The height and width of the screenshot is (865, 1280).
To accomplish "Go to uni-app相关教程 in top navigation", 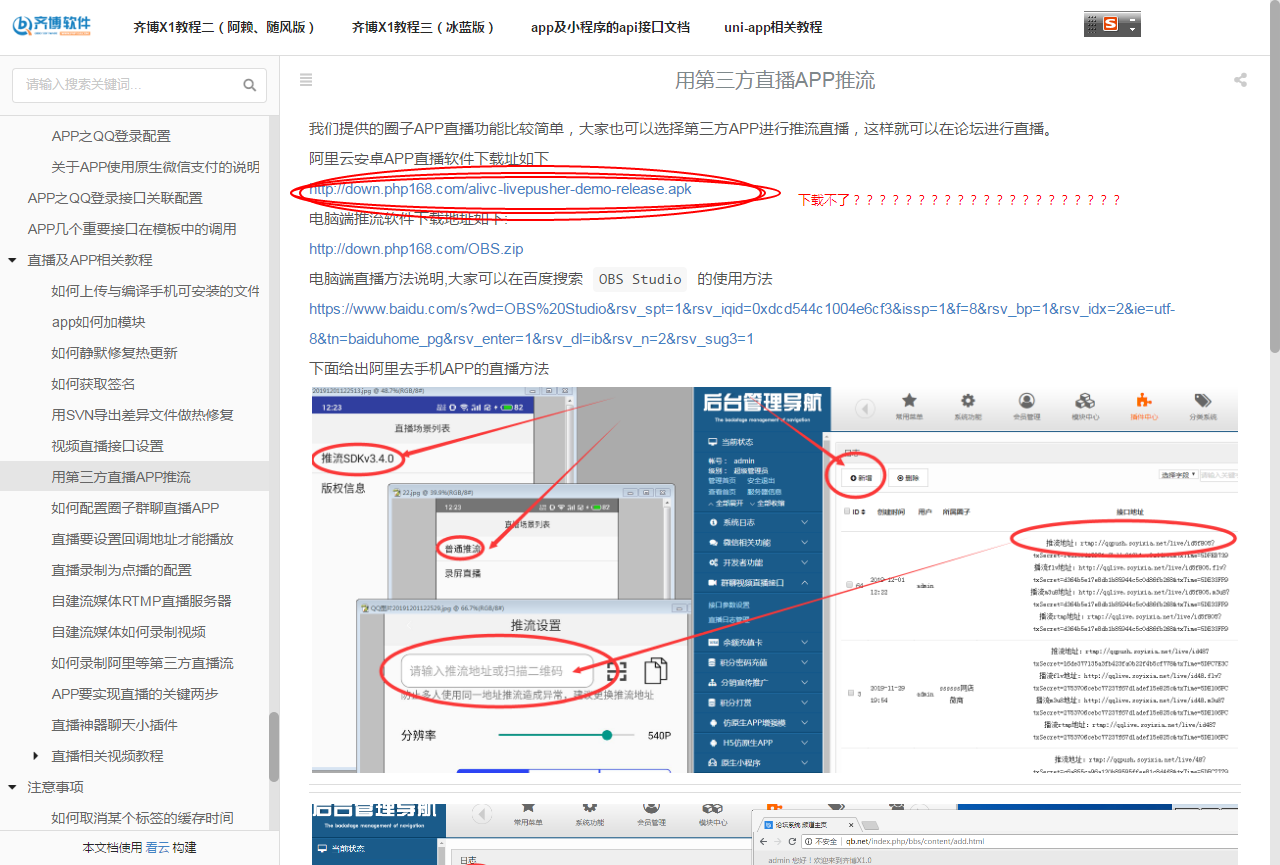I will pyautogui.click(x=773, y=28).
